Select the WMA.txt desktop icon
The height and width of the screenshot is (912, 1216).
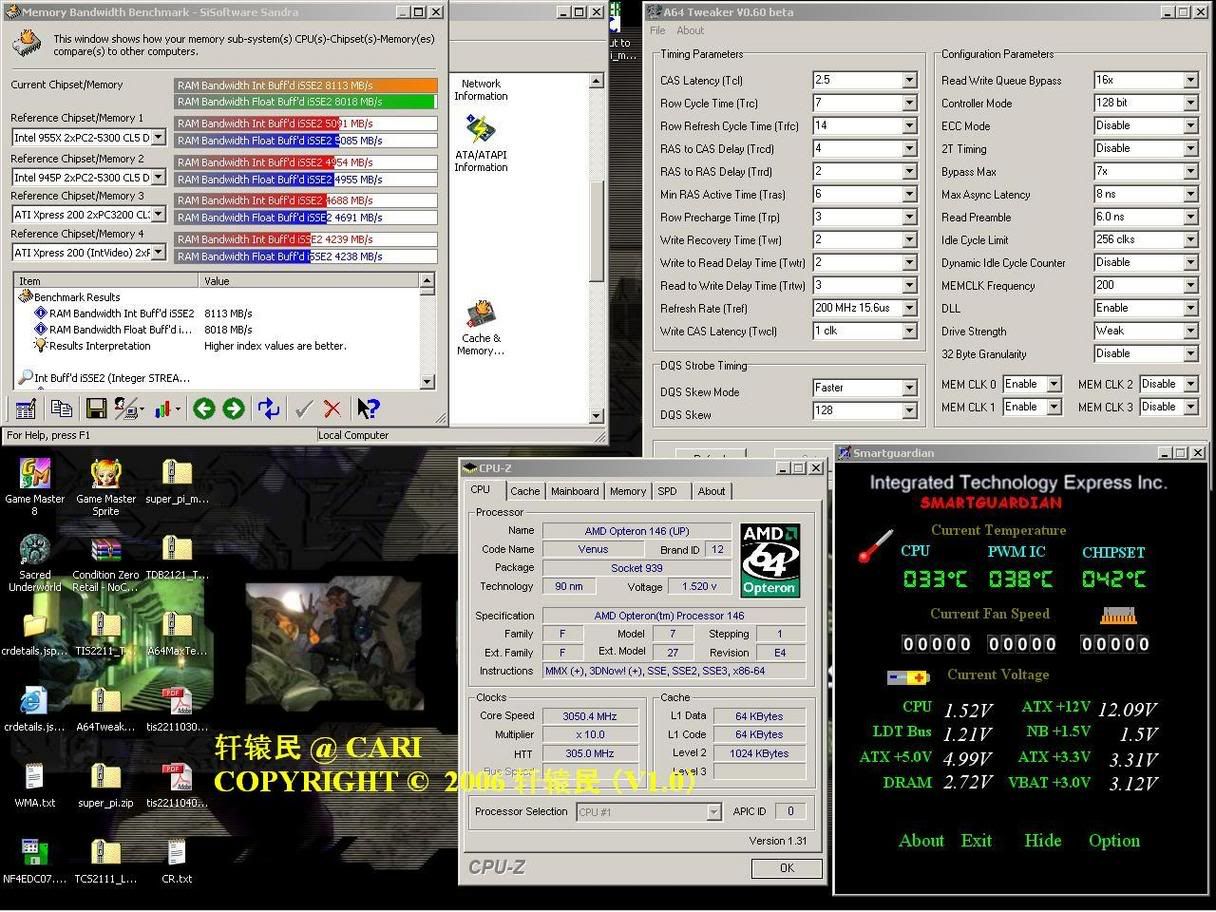[34, 786]
